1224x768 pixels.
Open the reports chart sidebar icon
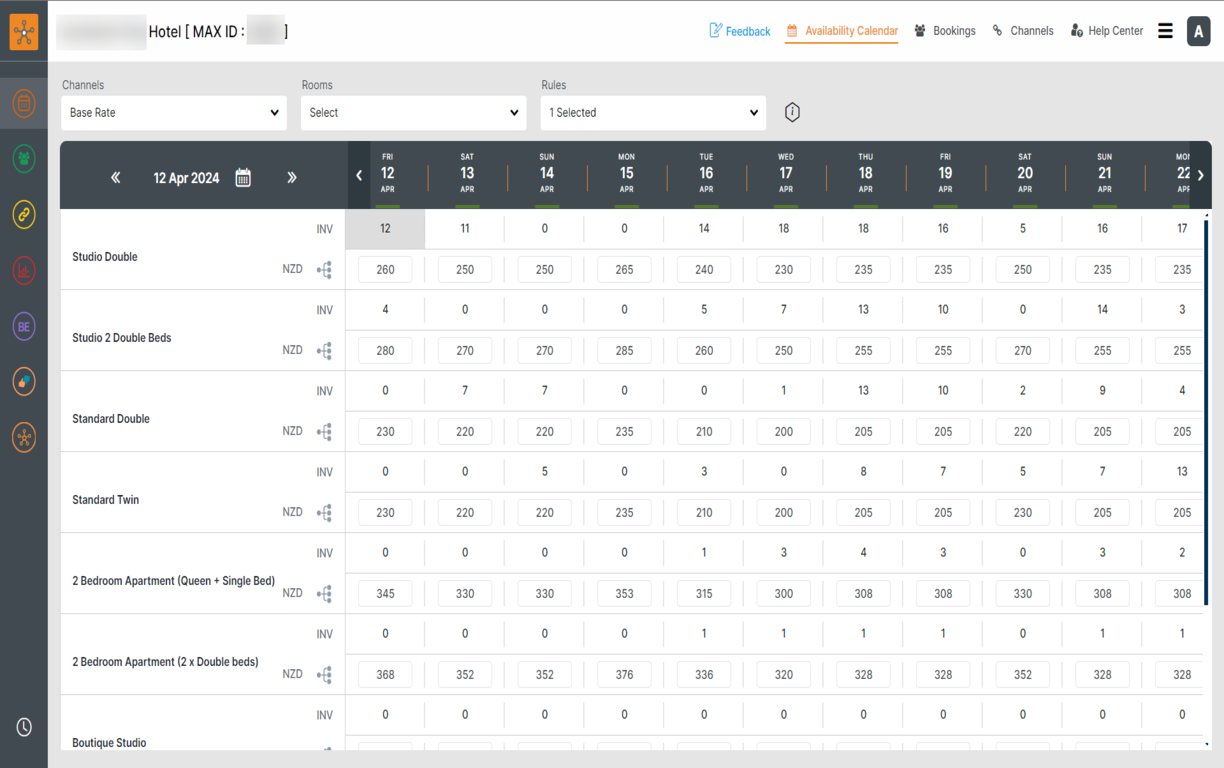24,270
